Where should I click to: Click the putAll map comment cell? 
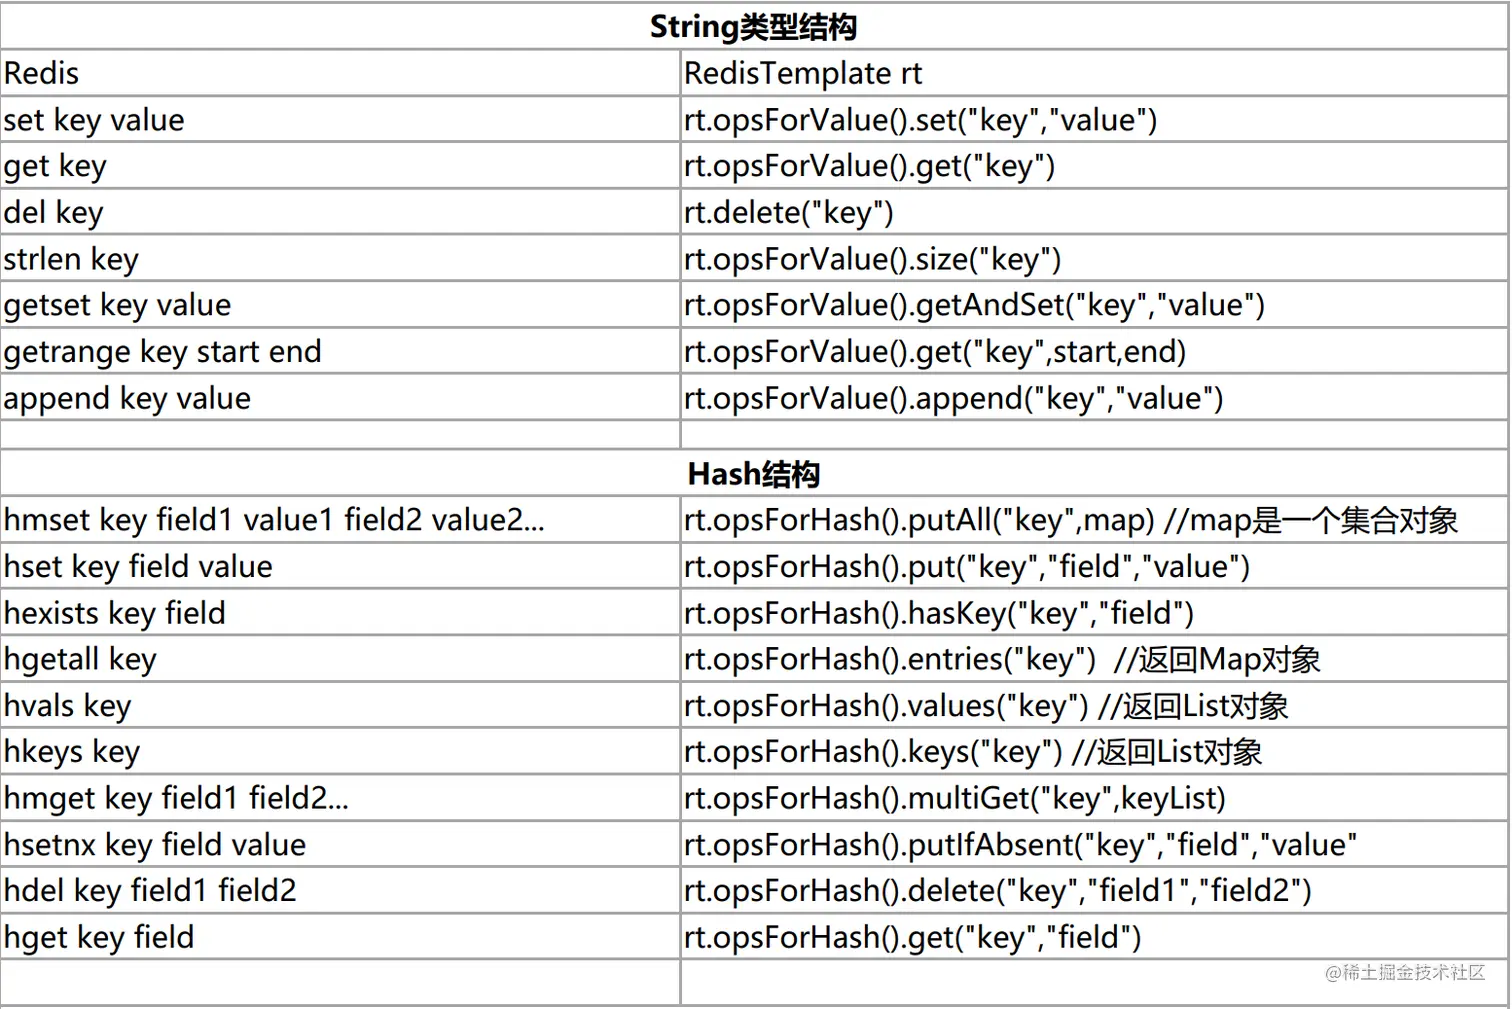click(x=1093, y=520)
